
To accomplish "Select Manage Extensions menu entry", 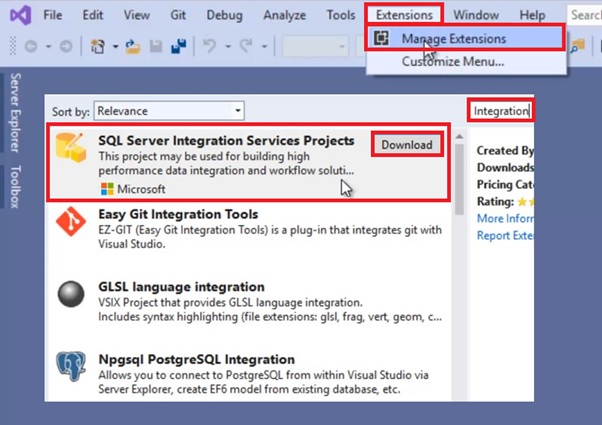I will (465, 38).
